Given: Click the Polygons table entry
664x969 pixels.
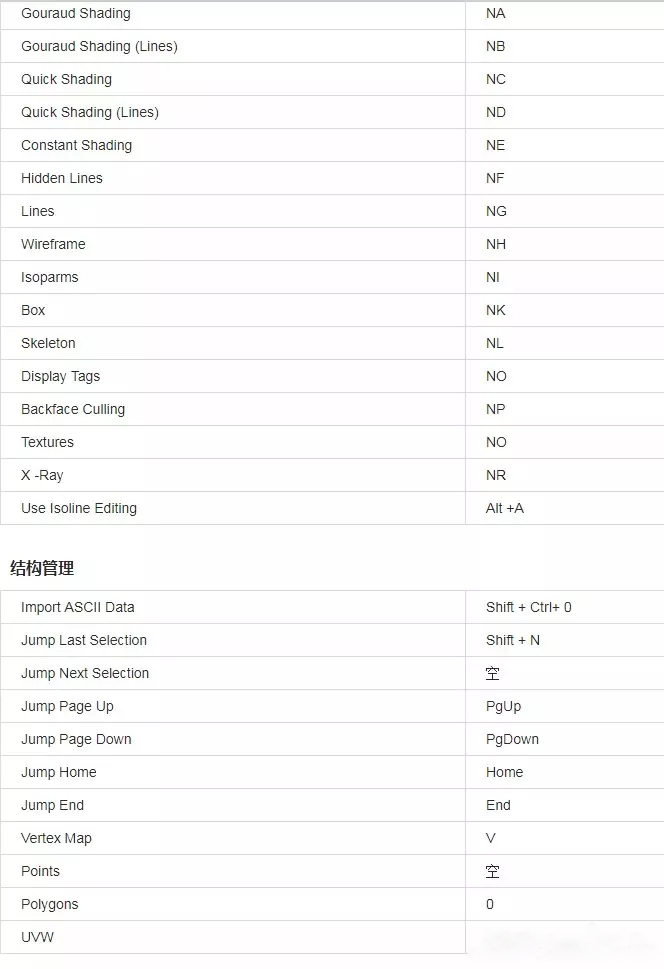Looking at the screenshot, I should pyautogui.click(x=49, y=904).
